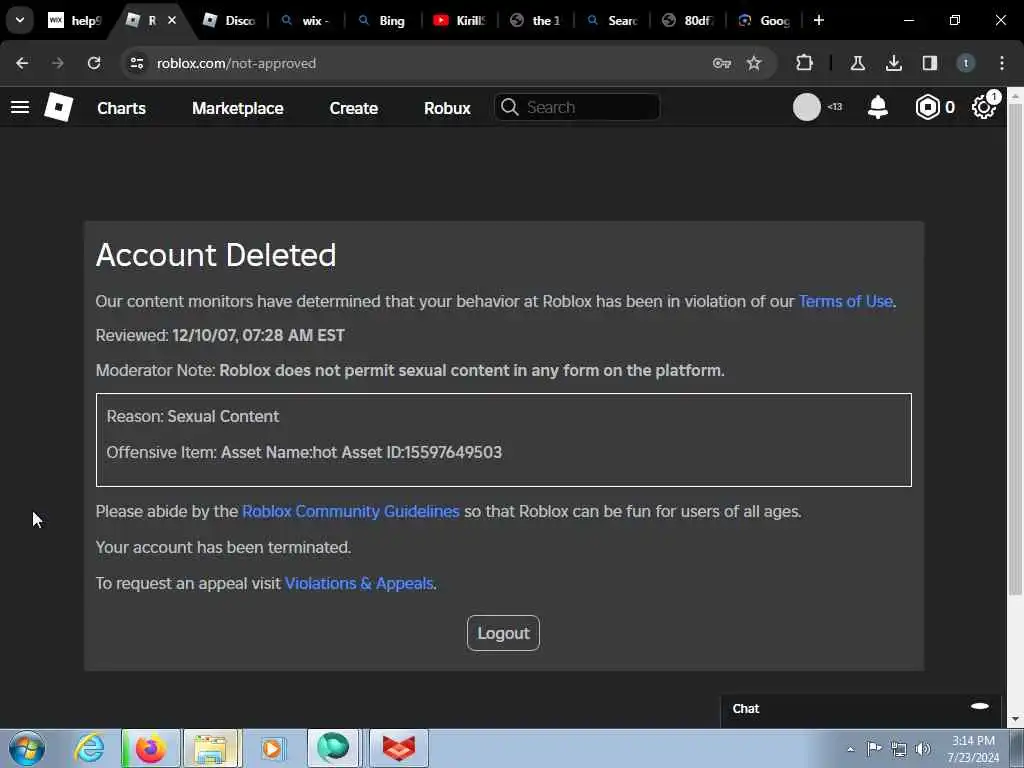Screen dimensions: 1024x768
Task: Switch to the 80df tab
Action: 688,20
